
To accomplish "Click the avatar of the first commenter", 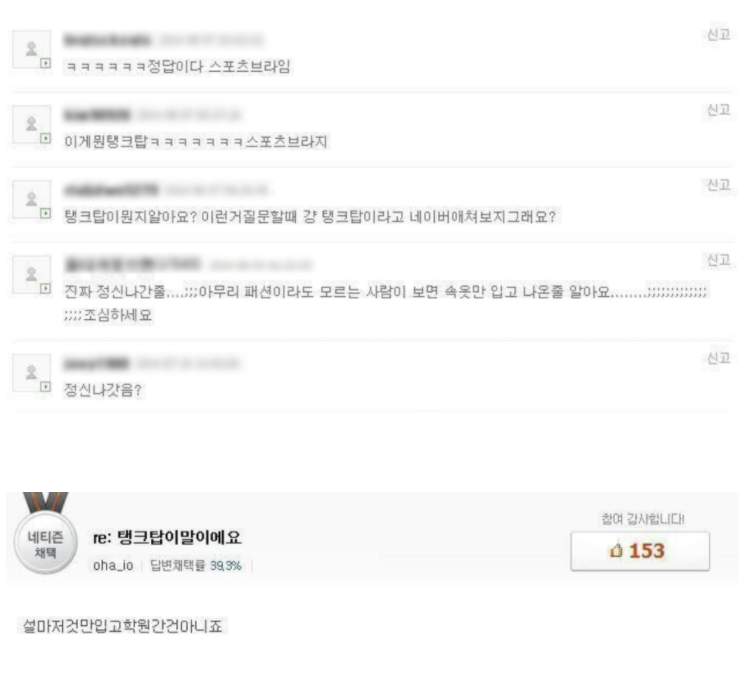I will point(31,49).
